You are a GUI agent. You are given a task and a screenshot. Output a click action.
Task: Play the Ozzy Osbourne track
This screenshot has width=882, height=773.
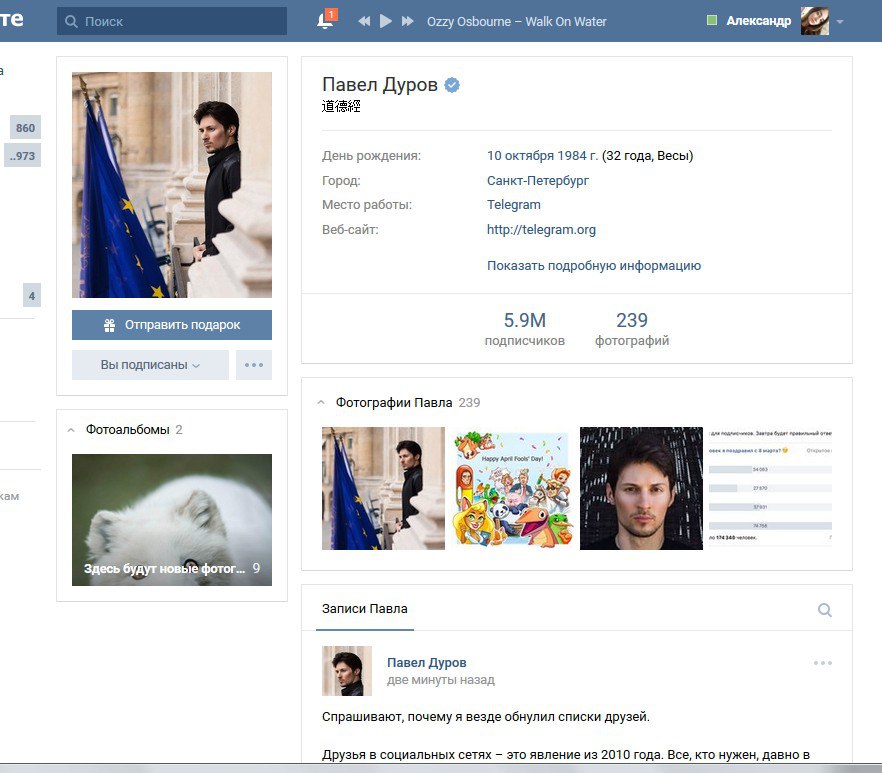386,21
